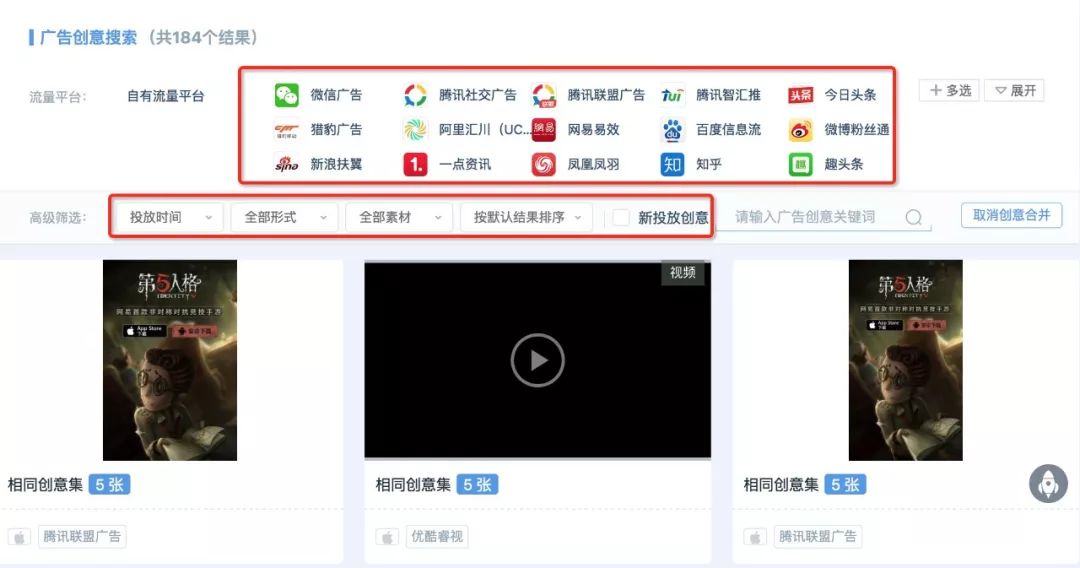This screenshot has width=1080, height=568.
Task: Expand the platform list with 展开
Action: click(x=1015, y=91)
